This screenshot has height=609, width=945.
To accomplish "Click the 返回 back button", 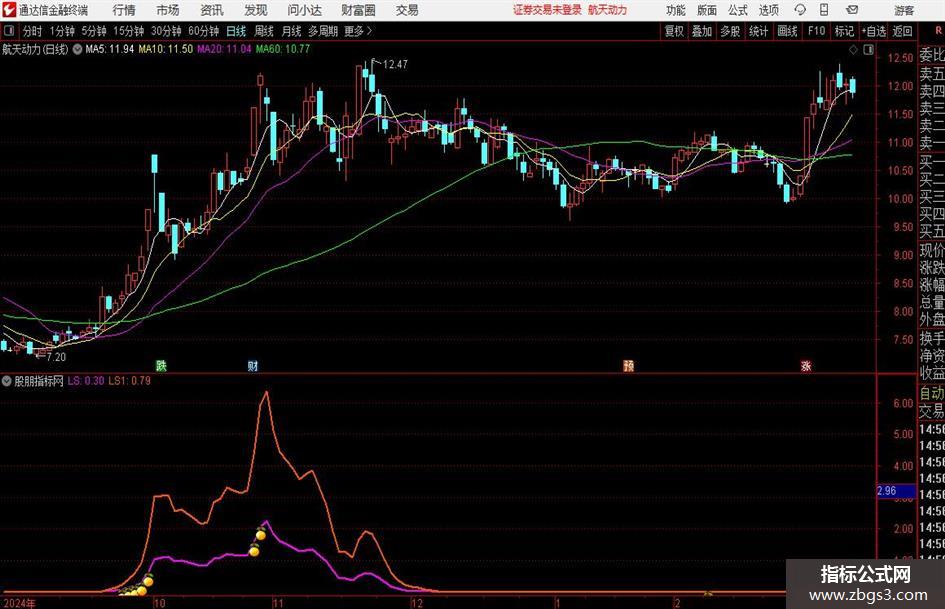I will click(902, 31).
